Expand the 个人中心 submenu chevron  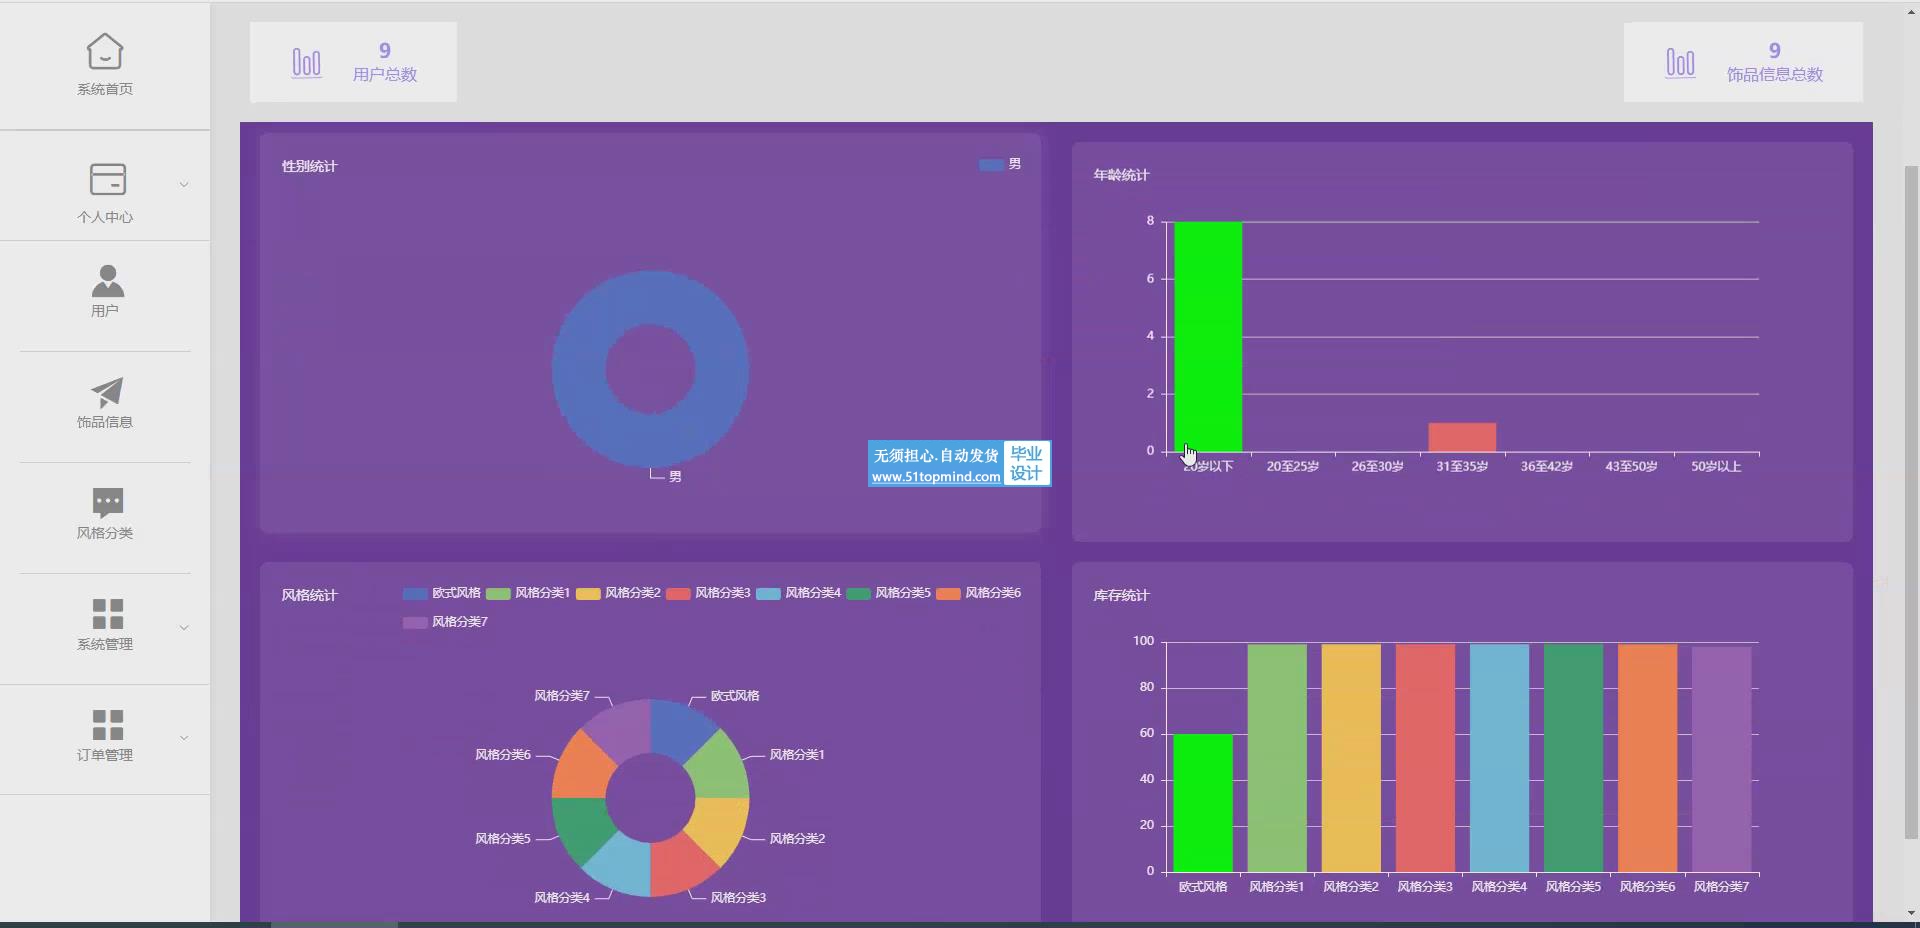(183, 185)
